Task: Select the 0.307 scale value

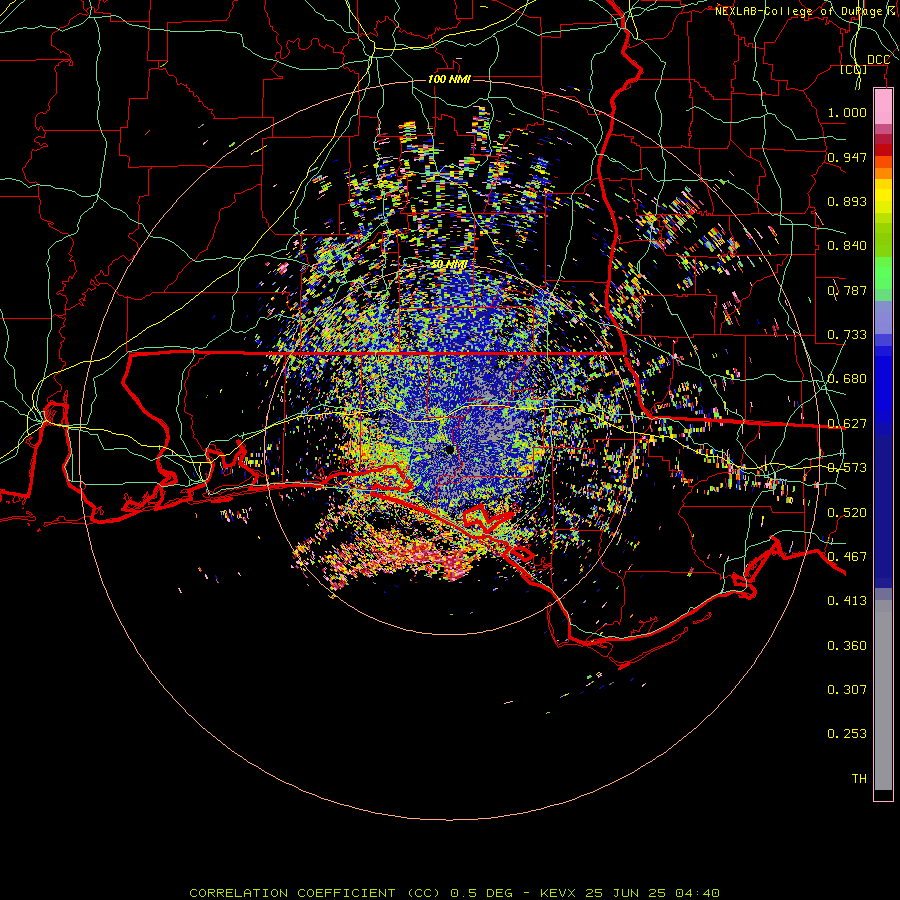Action: pos(847,690)
